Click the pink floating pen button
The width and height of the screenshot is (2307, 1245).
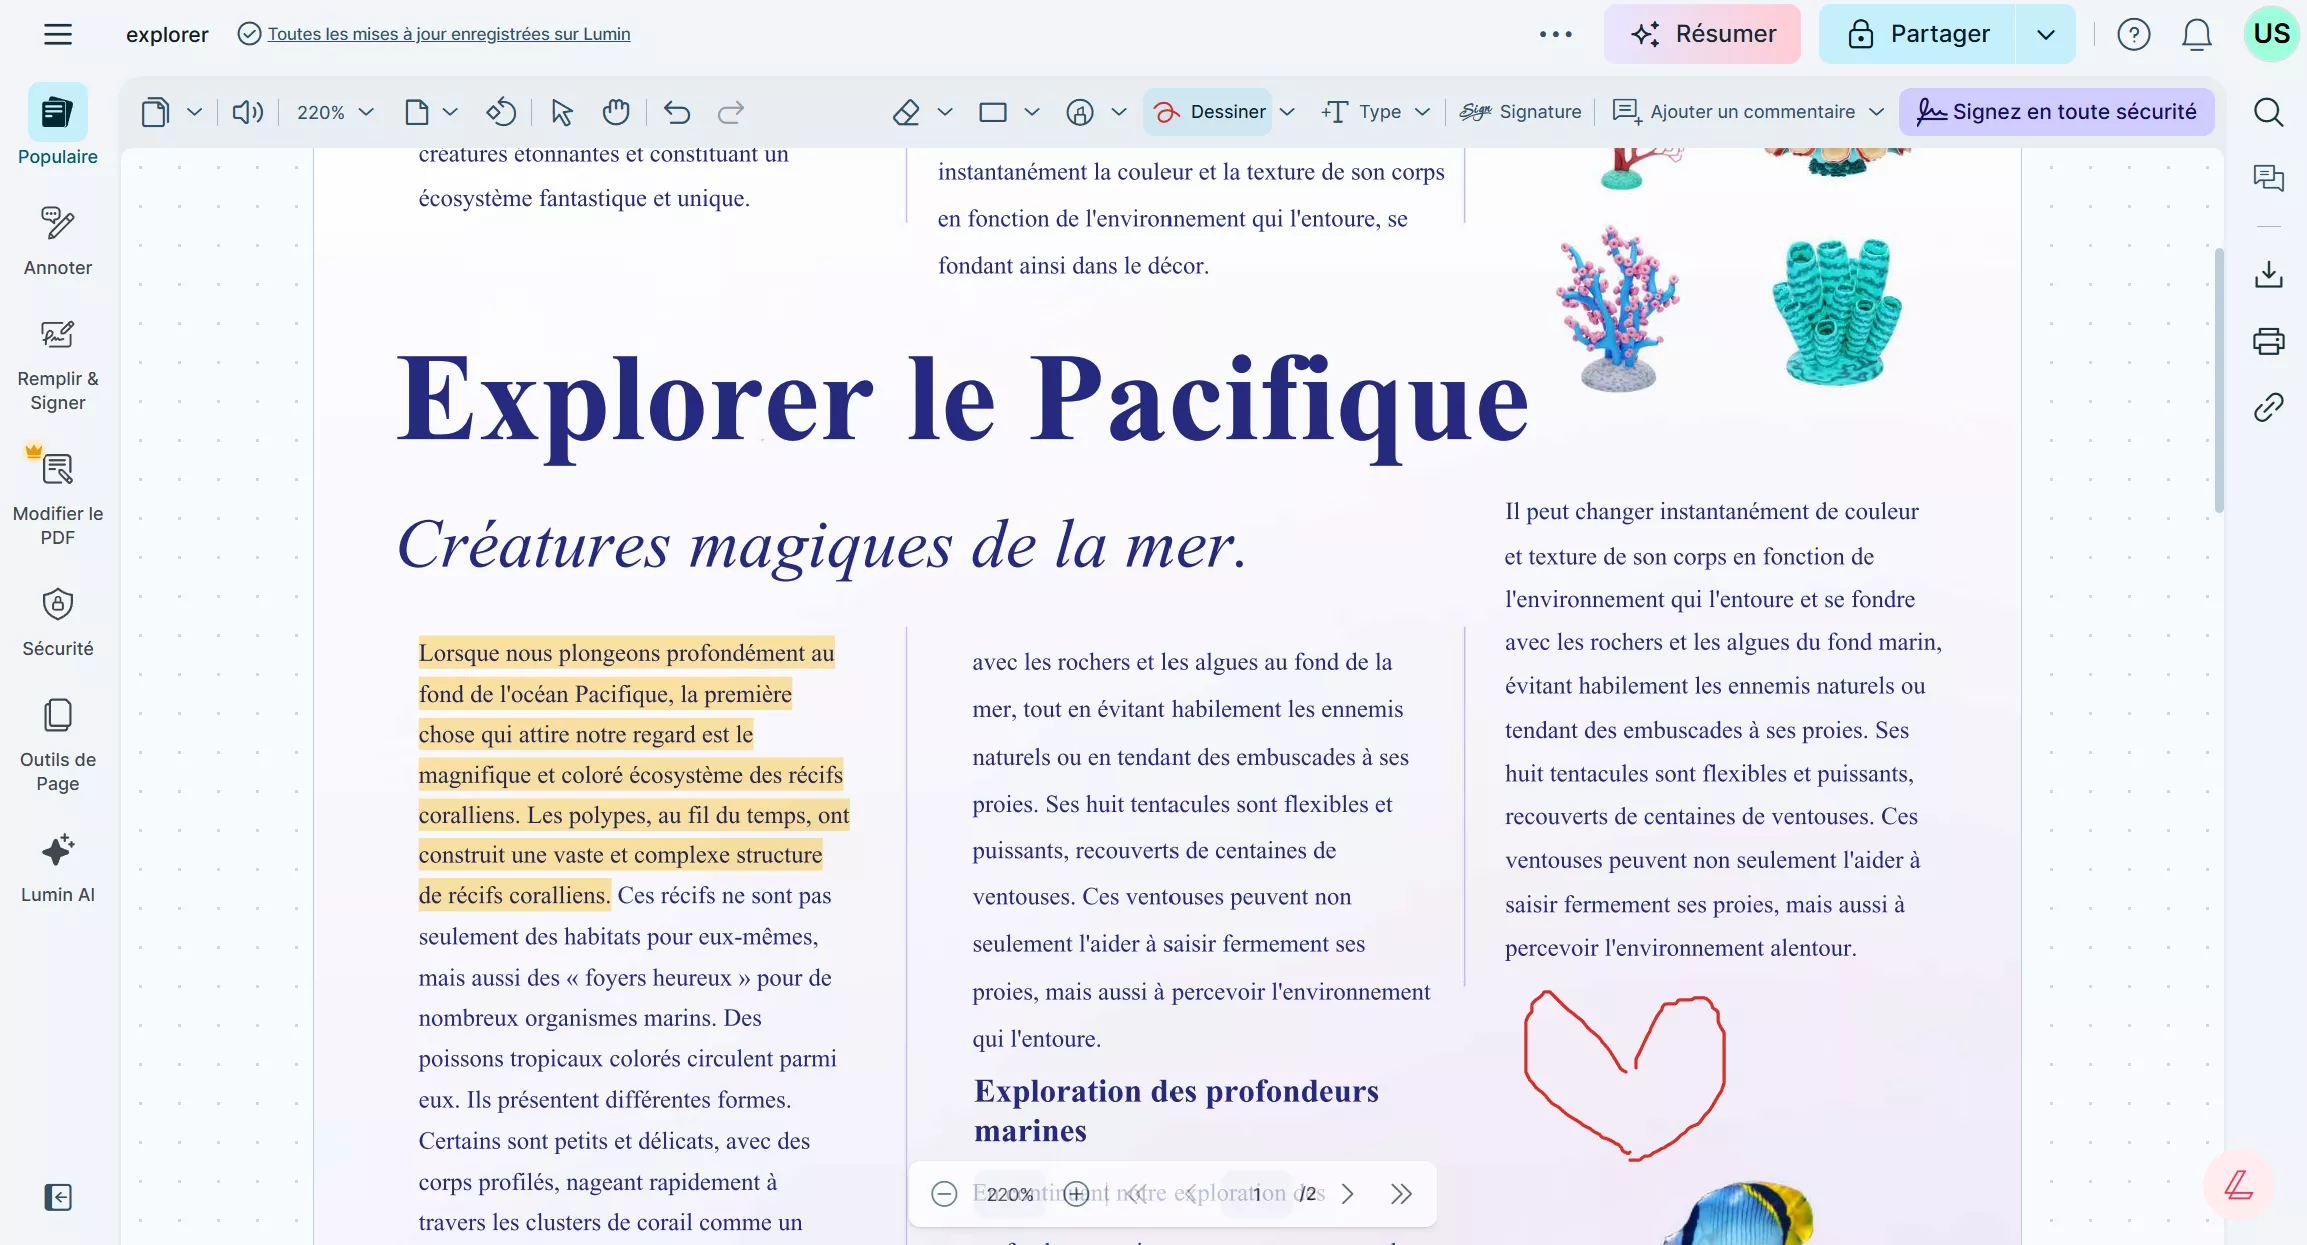[2238, 1185]
